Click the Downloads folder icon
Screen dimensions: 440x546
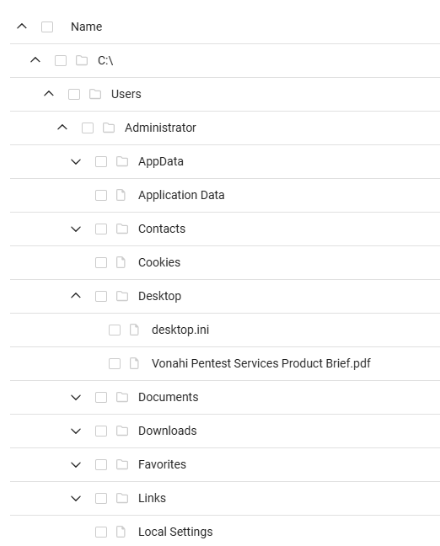click(x=122, y=431)
